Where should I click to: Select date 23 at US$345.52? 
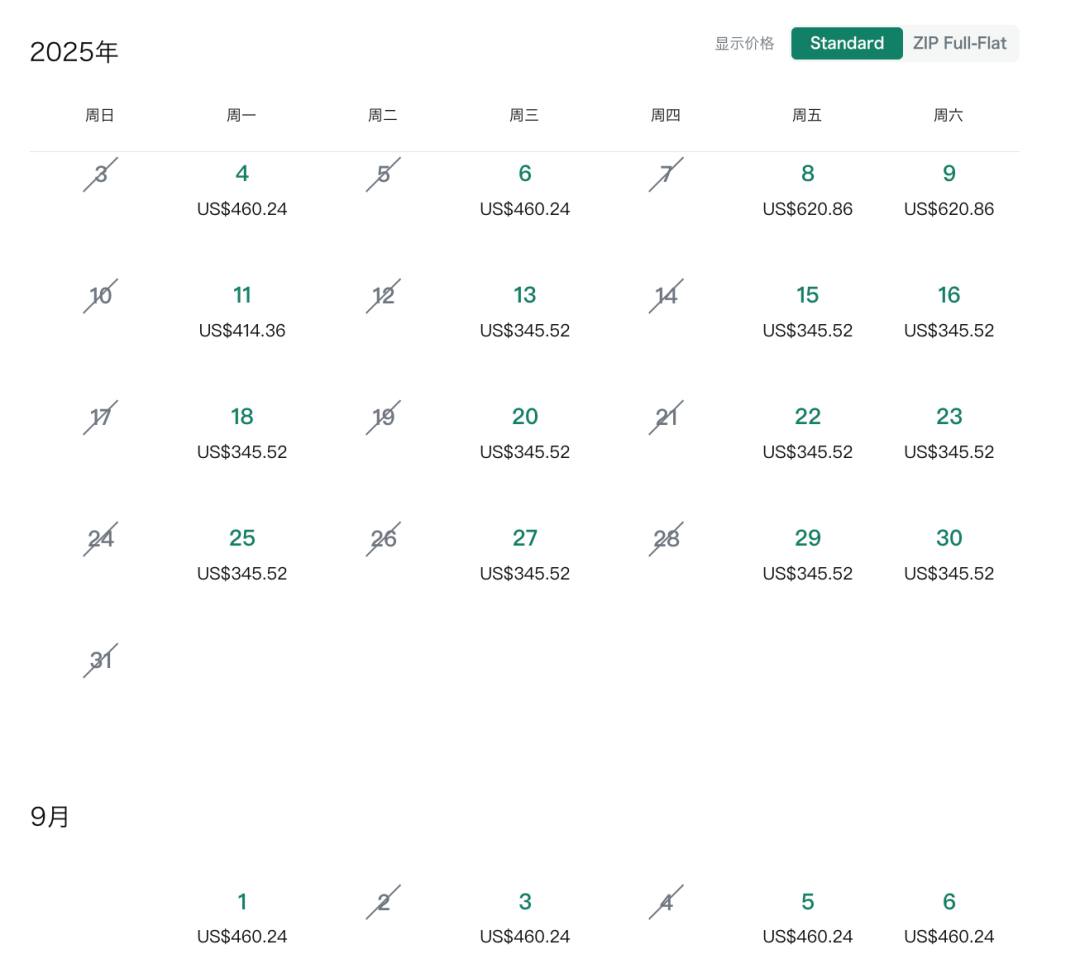tap(948, 433)
